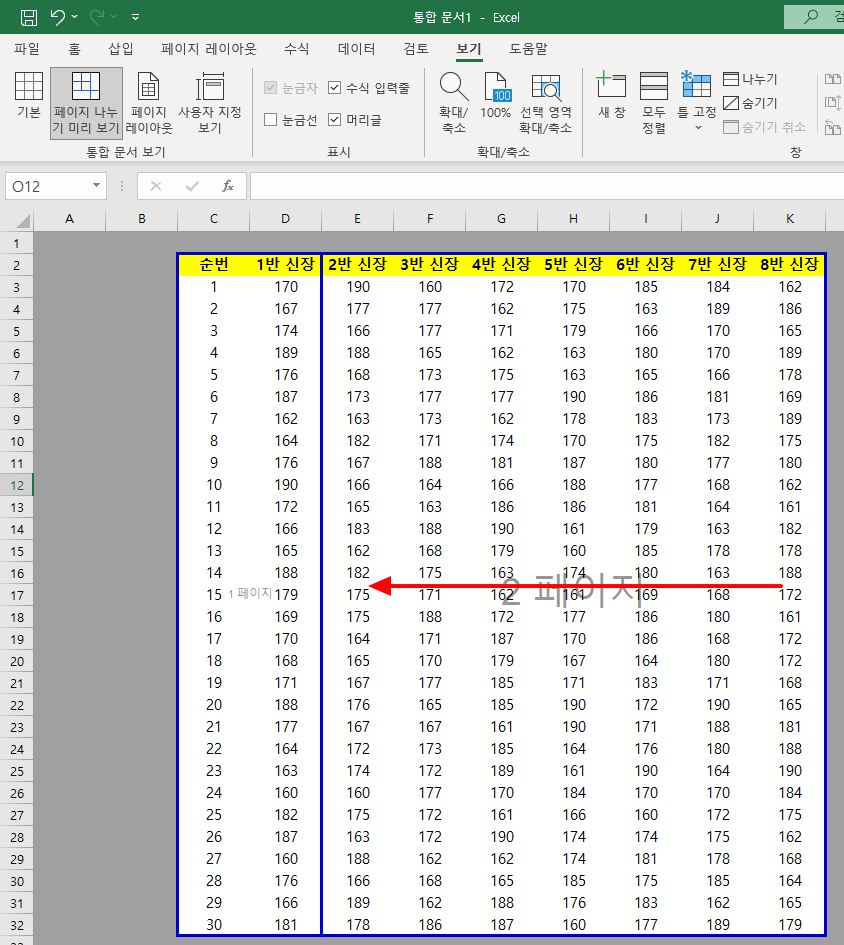
Task: Click 숨기기 hide window button
Action: pyautogui.click(x=750, y=103)
